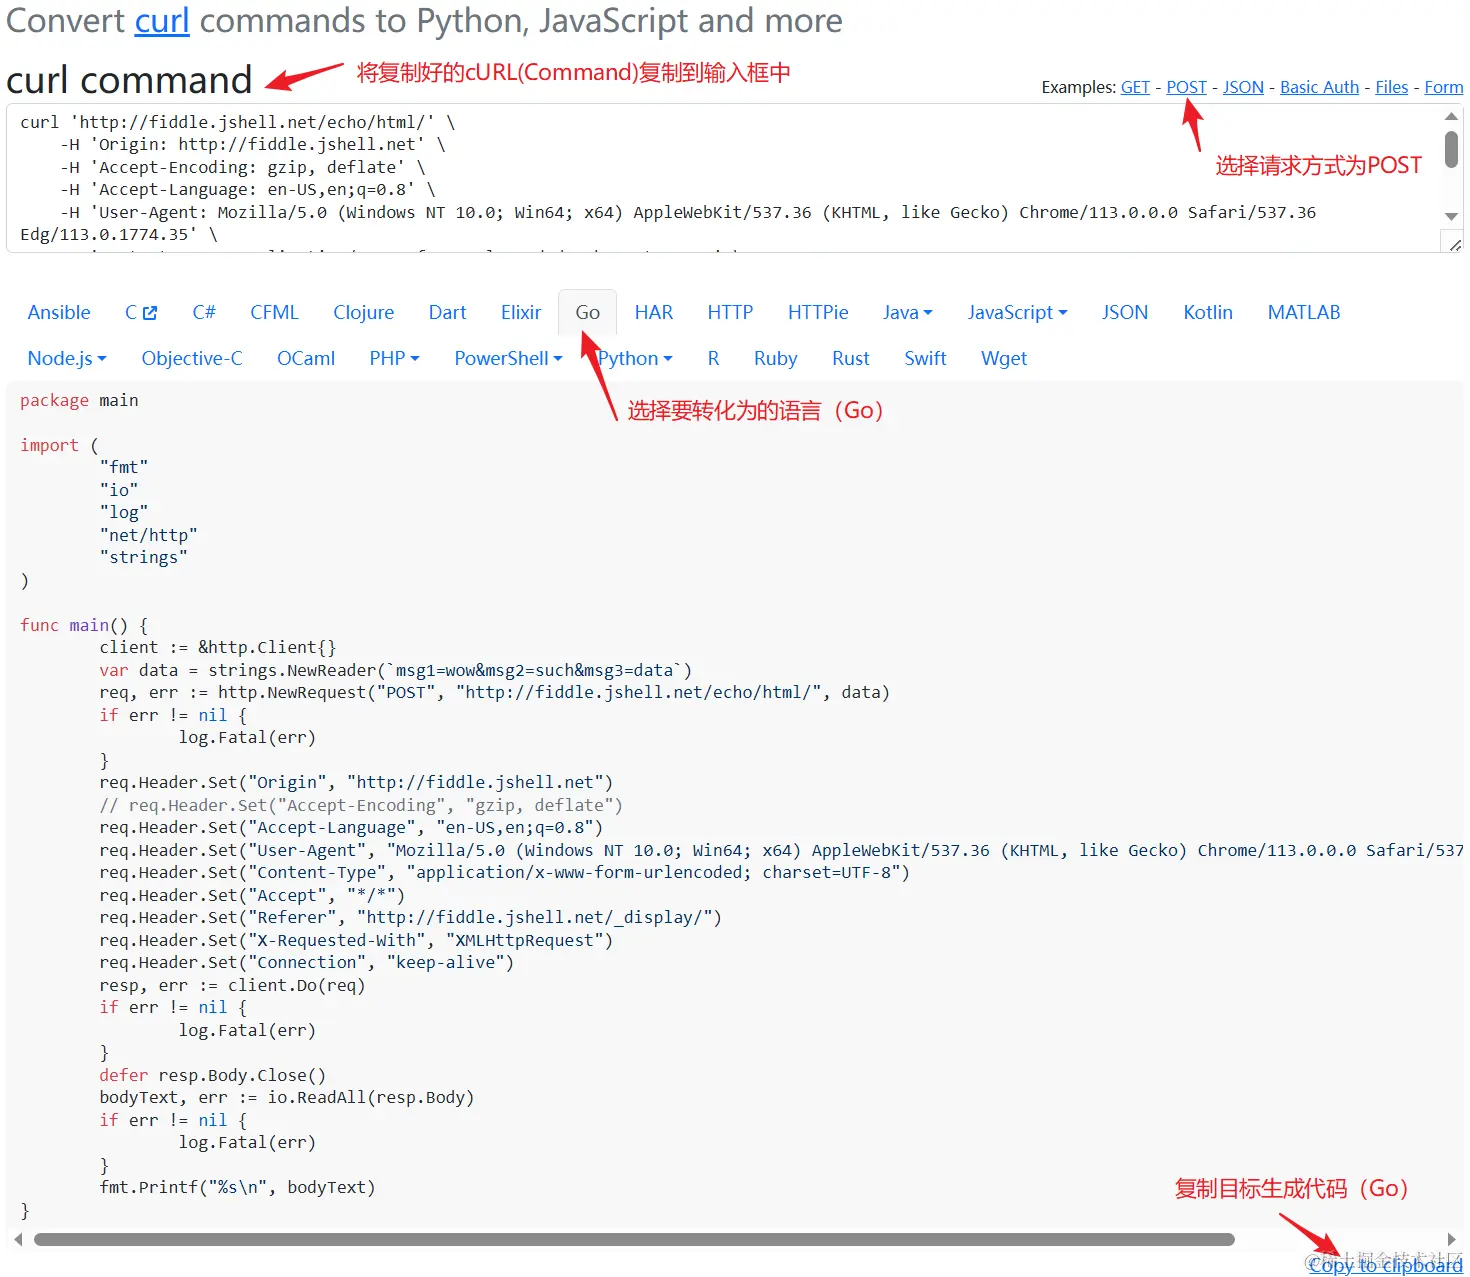Switch to the HTTPie tab
Image resolution: width=1470 pixels, height=1277 pixels.
(x=818, y=313)
